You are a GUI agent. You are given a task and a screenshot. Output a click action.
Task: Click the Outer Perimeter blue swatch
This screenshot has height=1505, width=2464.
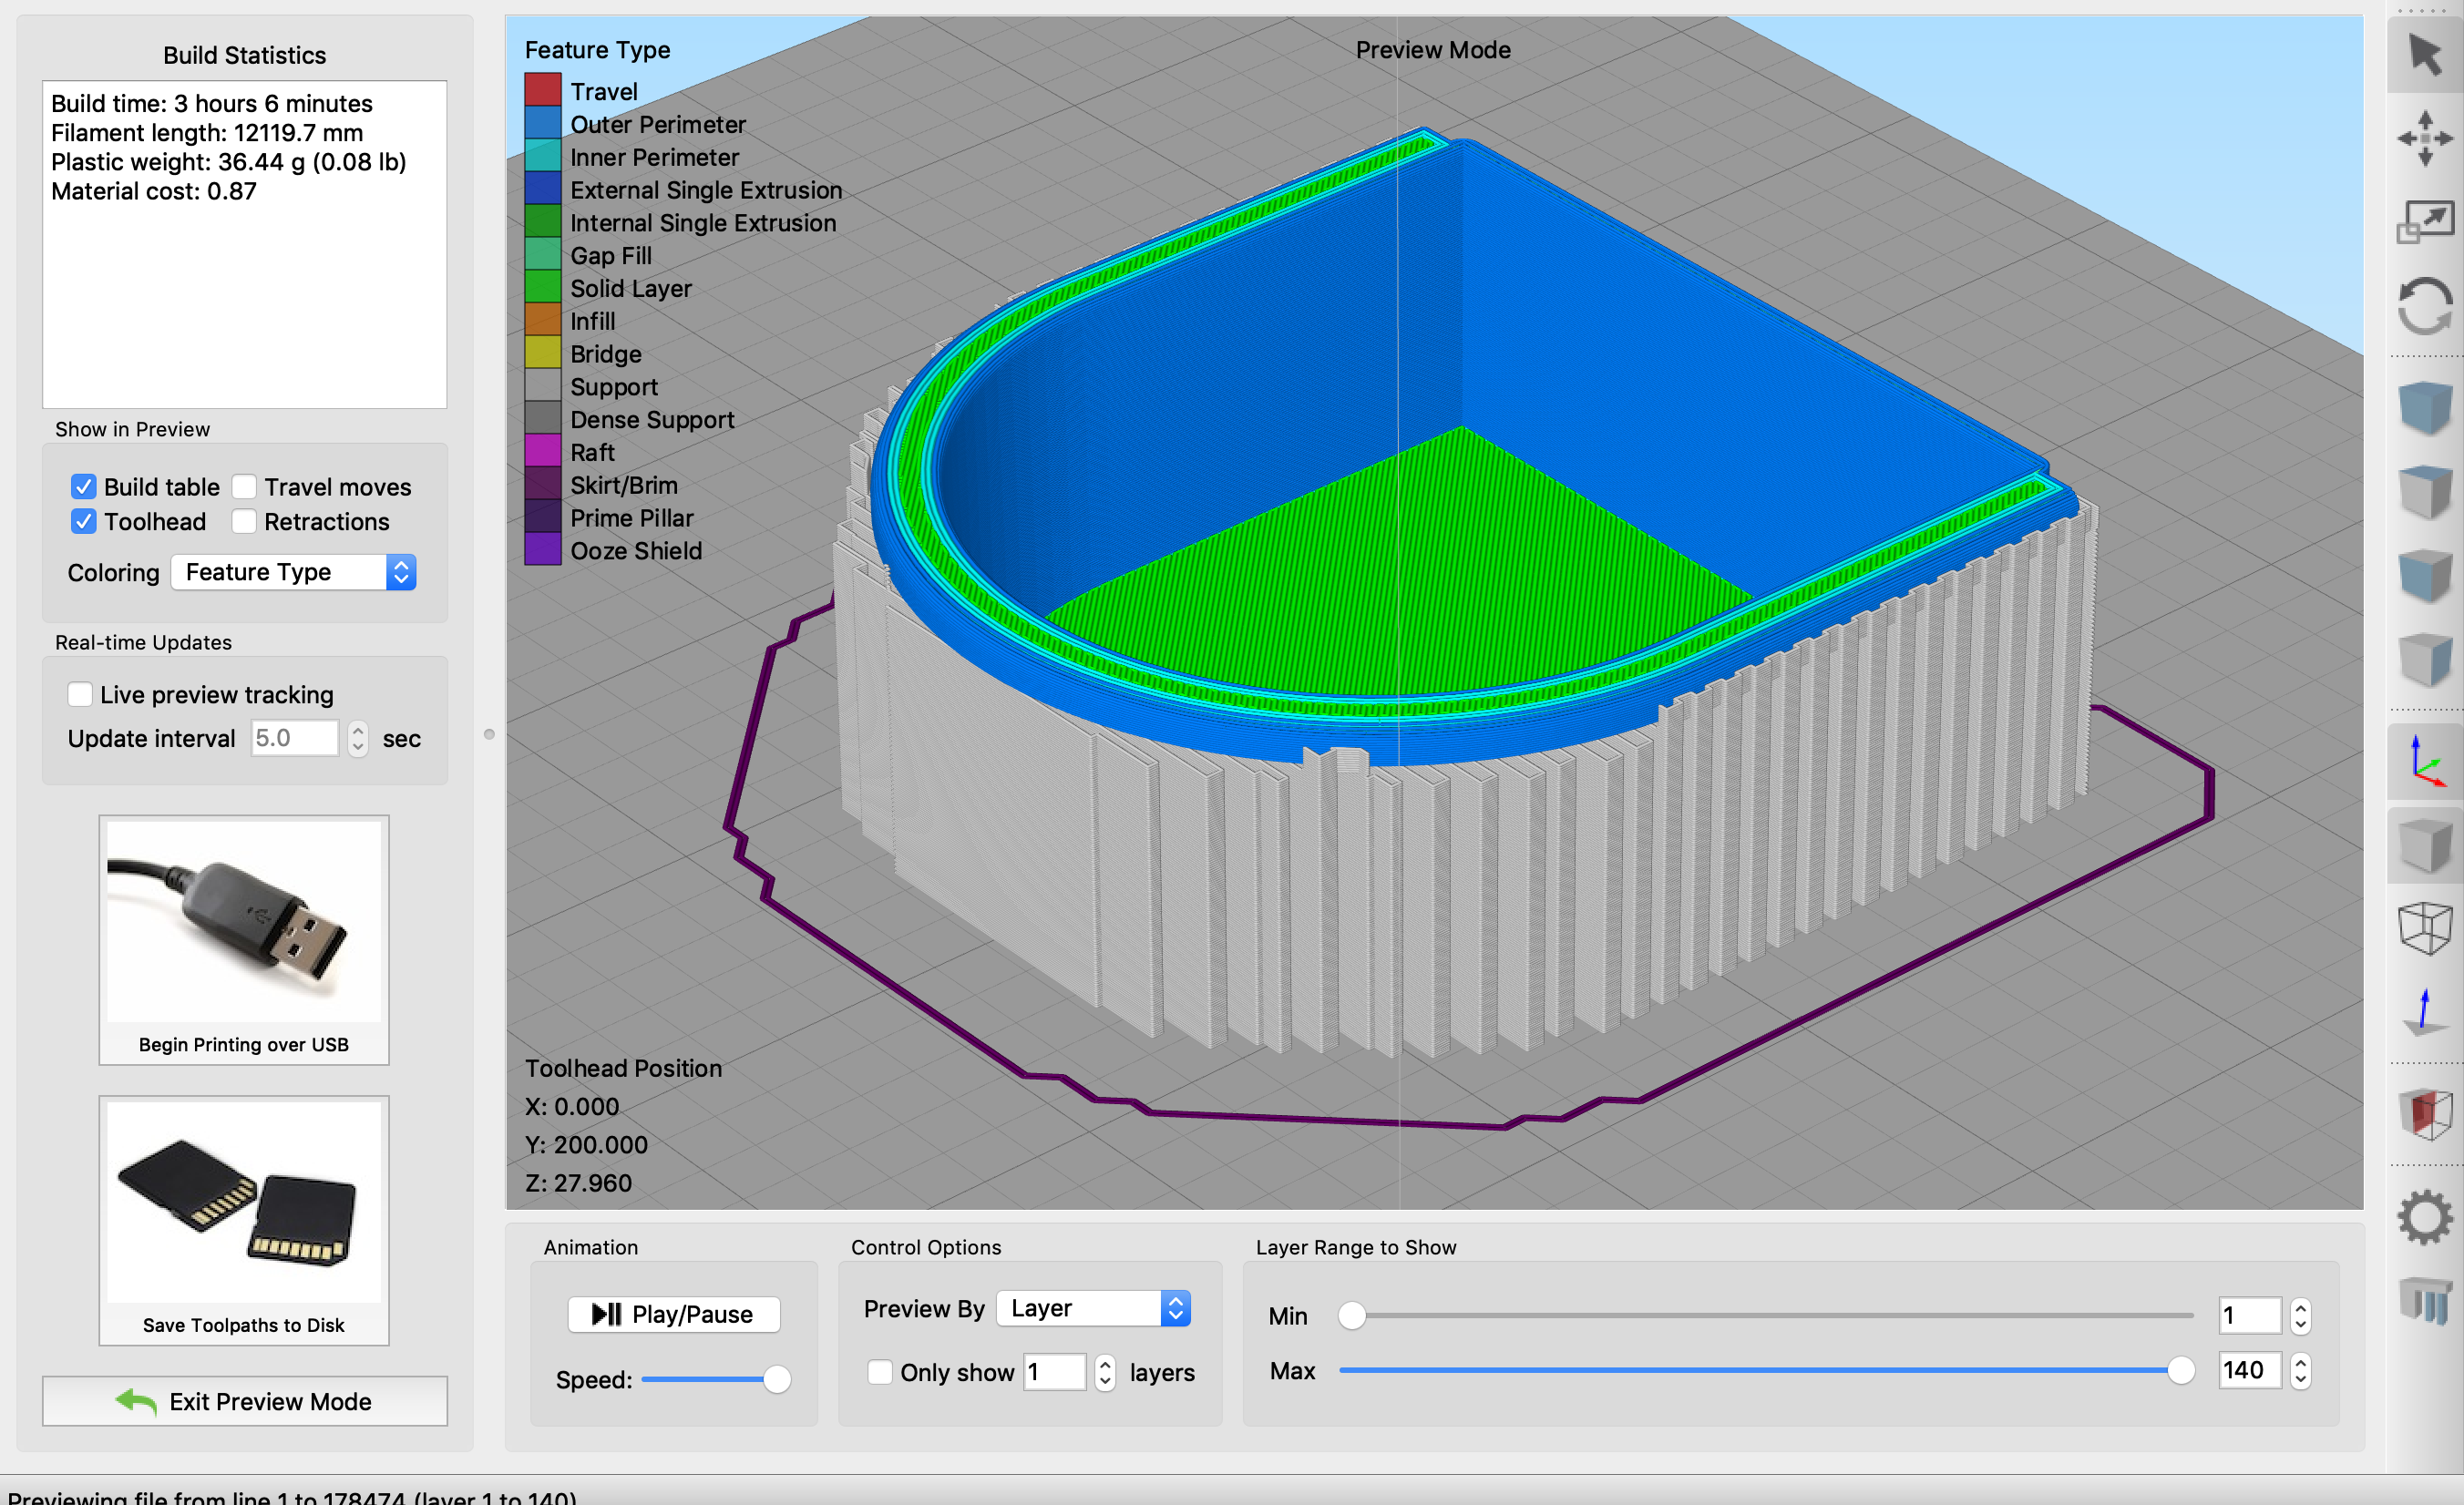tap(543, 123)
